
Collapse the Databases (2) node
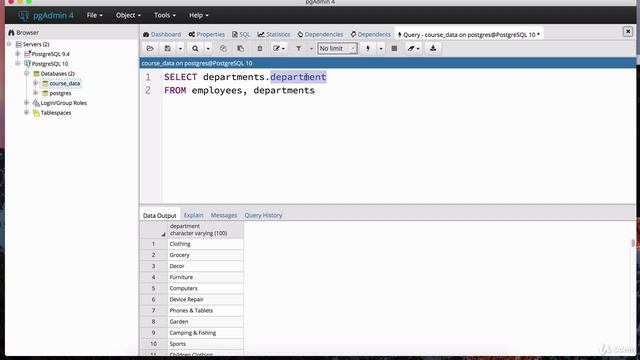pyautogui.click(x=27, y=73)
